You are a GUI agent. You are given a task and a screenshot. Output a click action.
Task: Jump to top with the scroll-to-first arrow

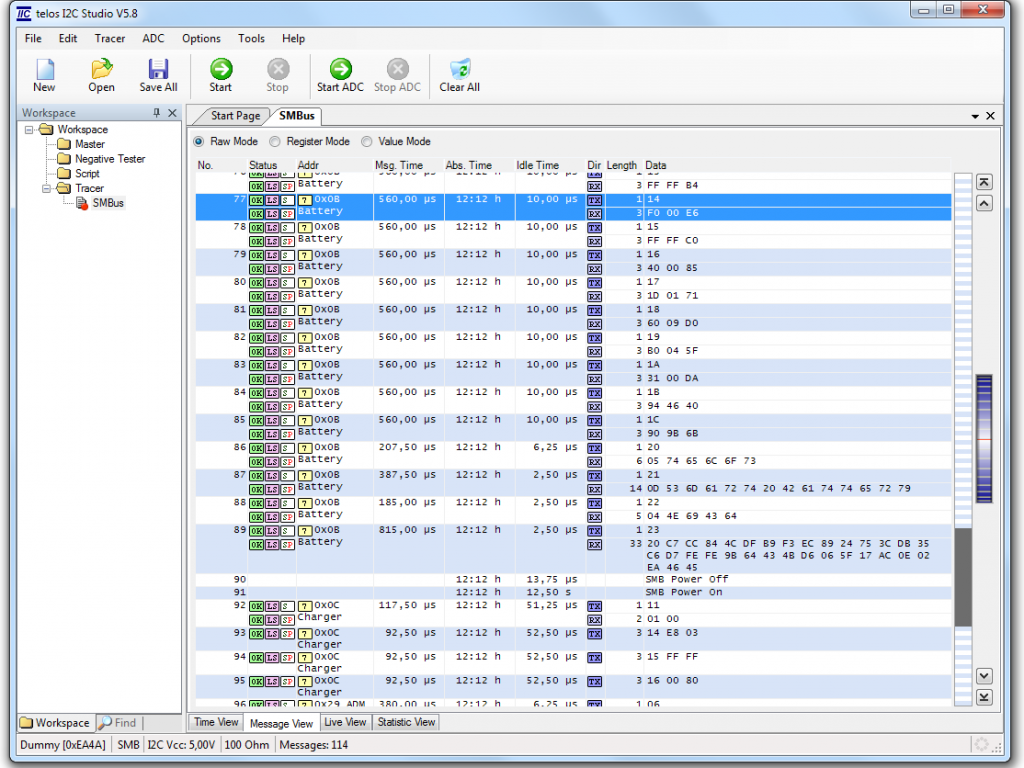[984, 182]
